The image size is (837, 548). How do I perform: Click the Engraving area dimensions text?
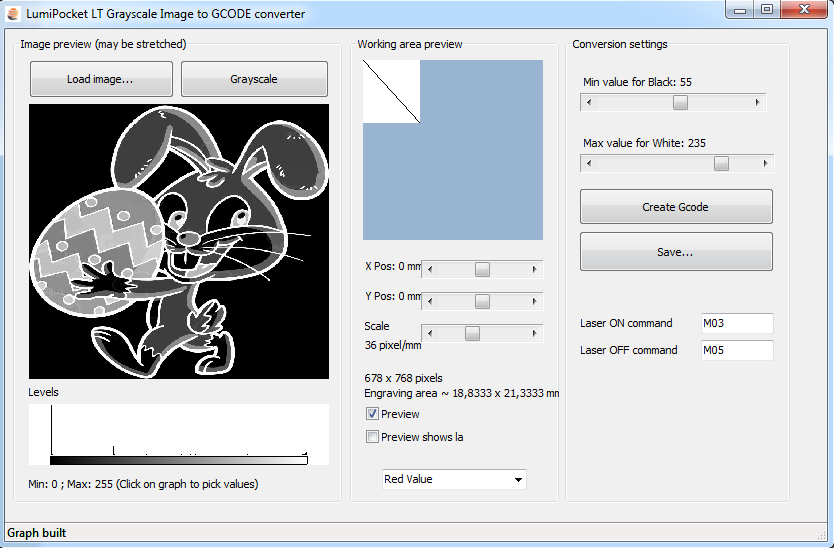[x=461, y=393]
